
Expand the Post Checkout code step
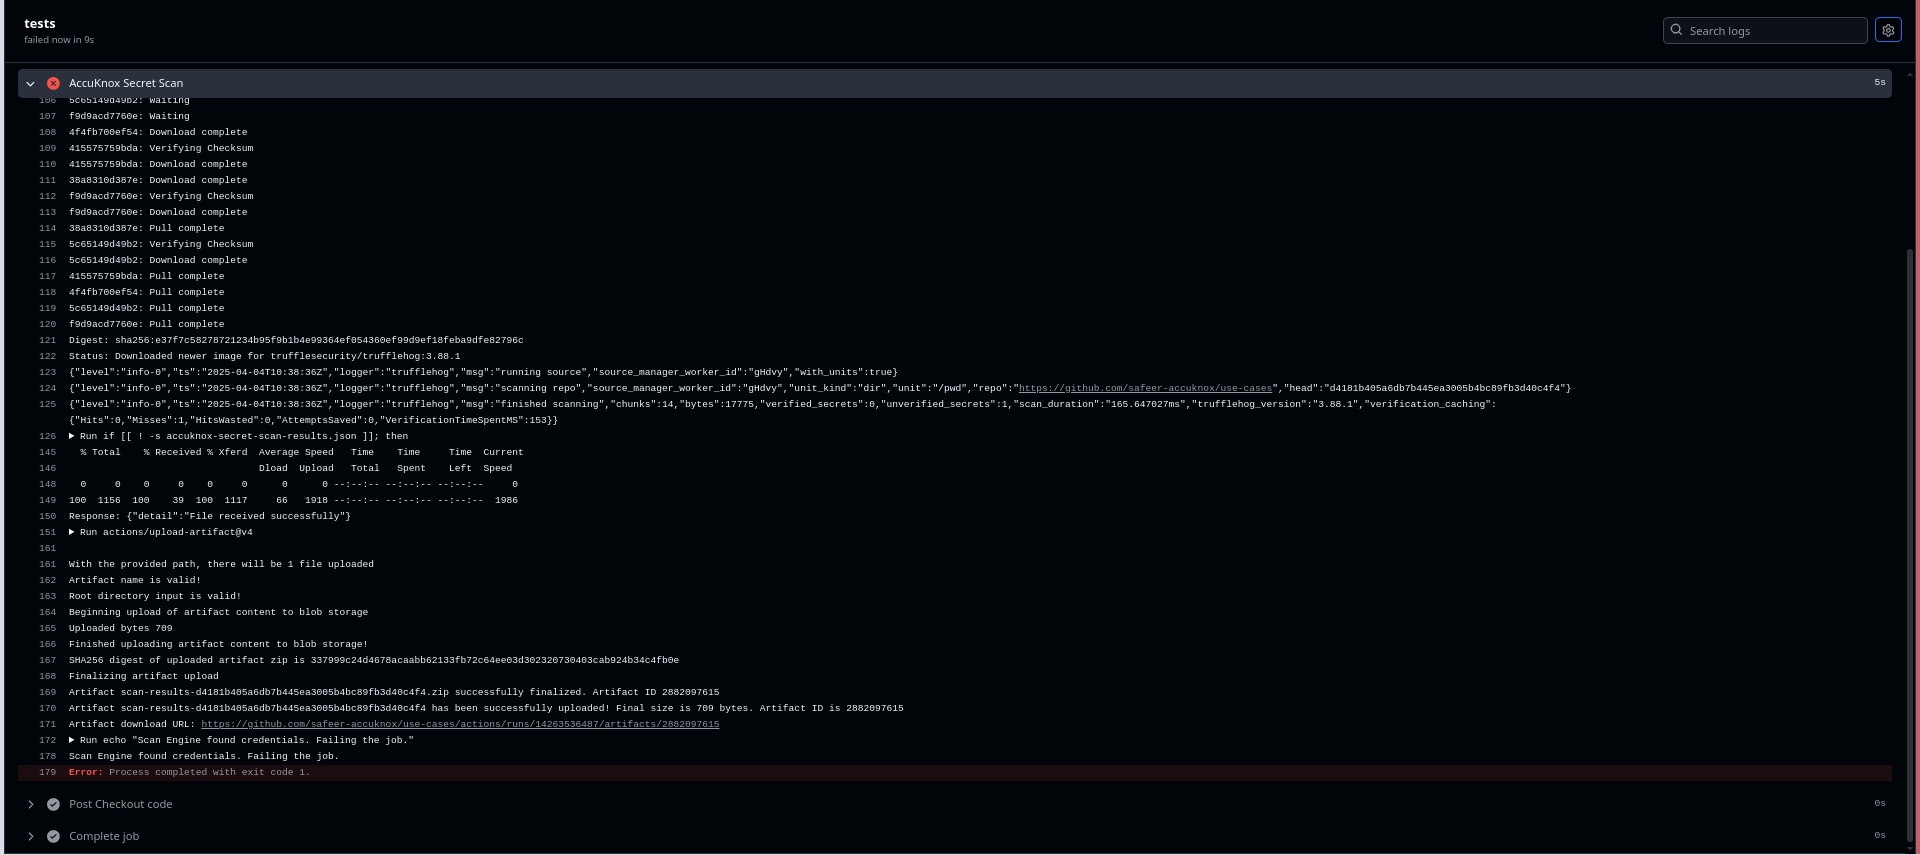point(31,804)
